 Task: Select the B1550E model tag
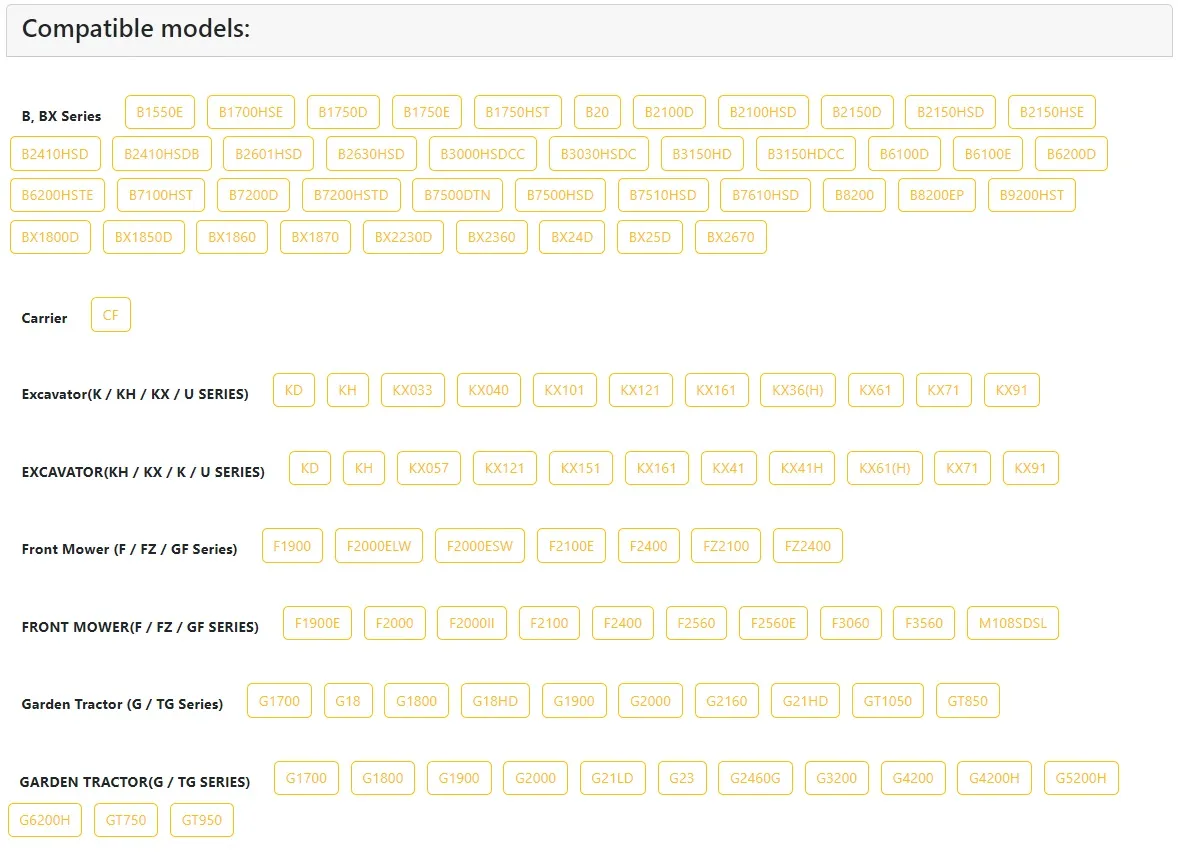160,112
